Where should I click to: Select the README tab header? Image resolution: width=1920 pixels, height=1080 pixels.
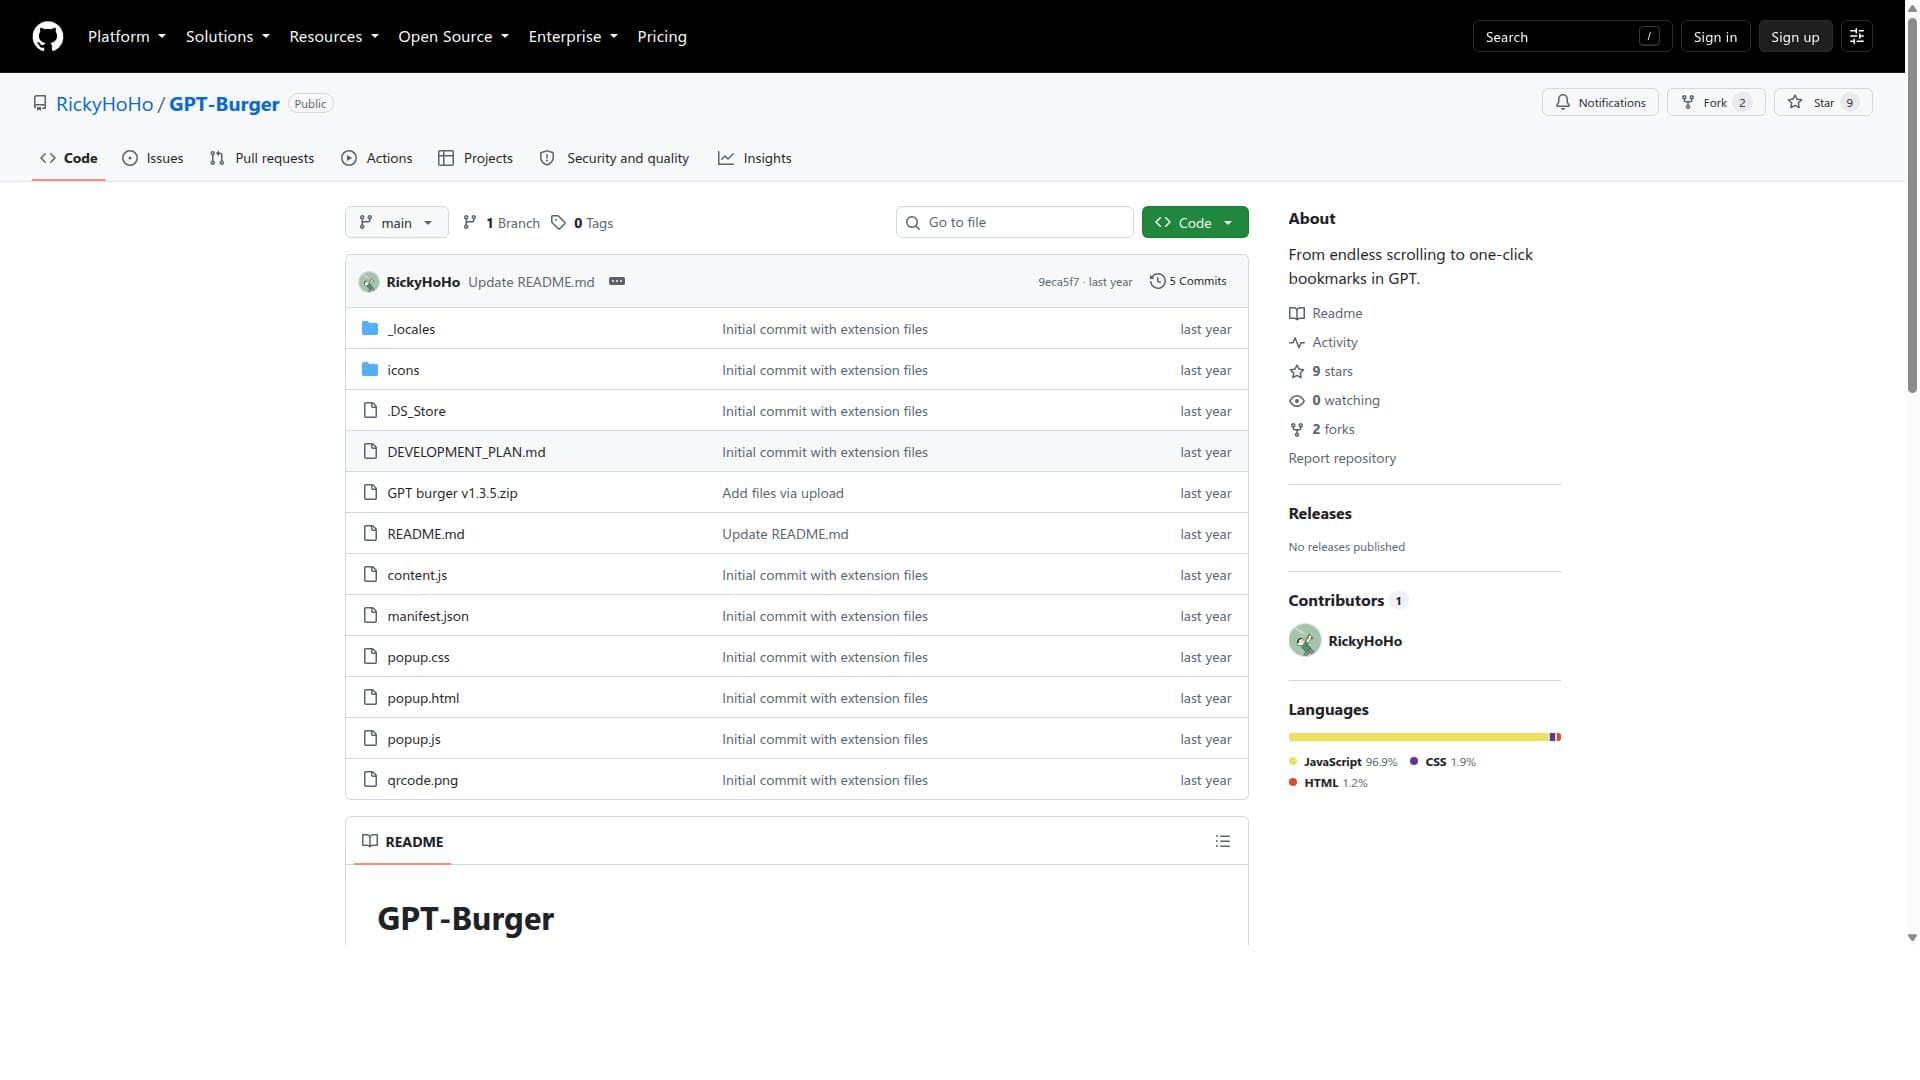tap(403, 842)
